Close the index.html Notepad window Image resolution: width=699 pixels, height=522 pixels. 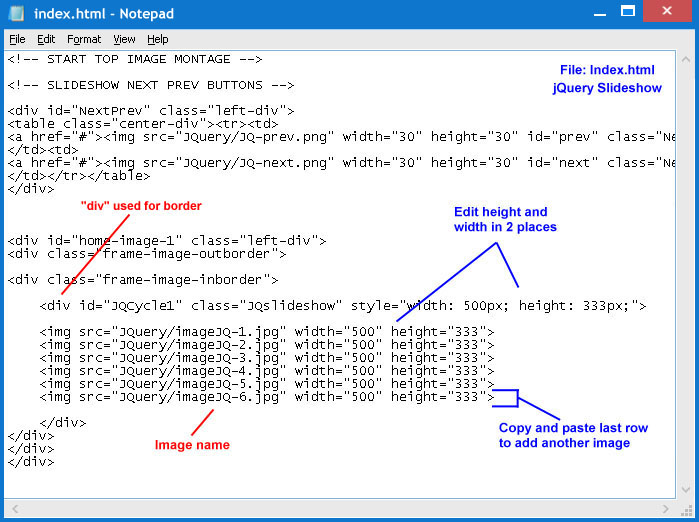(667, 11)
